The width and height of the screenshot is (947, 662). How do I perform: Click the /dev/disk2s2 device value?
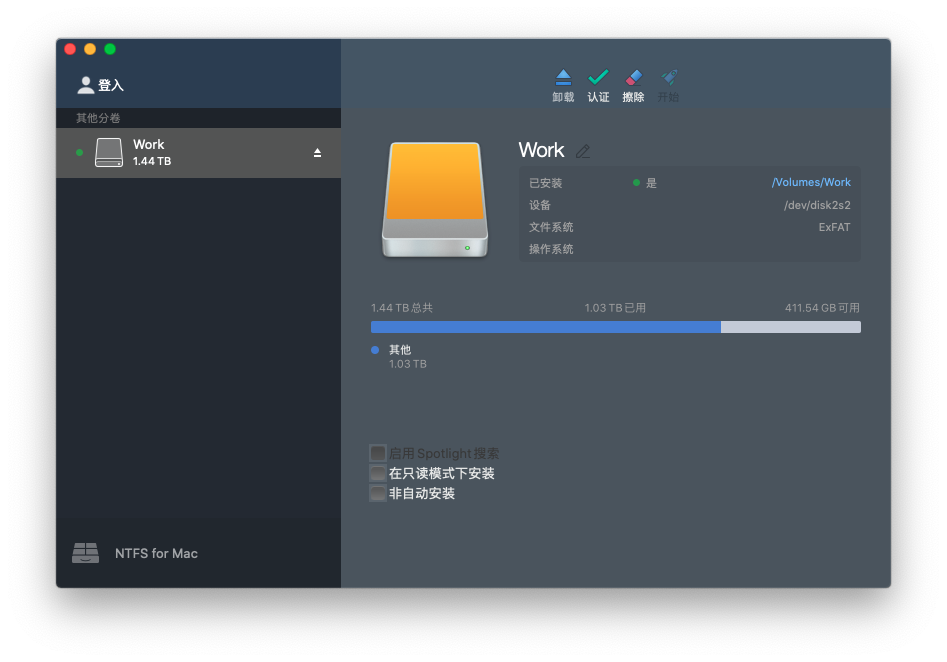(817, 205)
